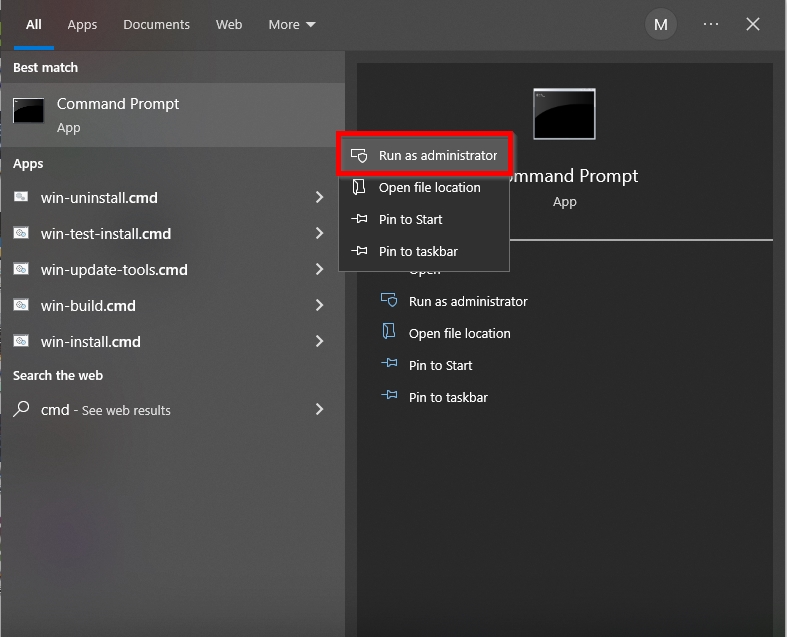Click the magnifier icon beside cmd web results
Viewport: 787px width, 637px height.
[21, 409]
